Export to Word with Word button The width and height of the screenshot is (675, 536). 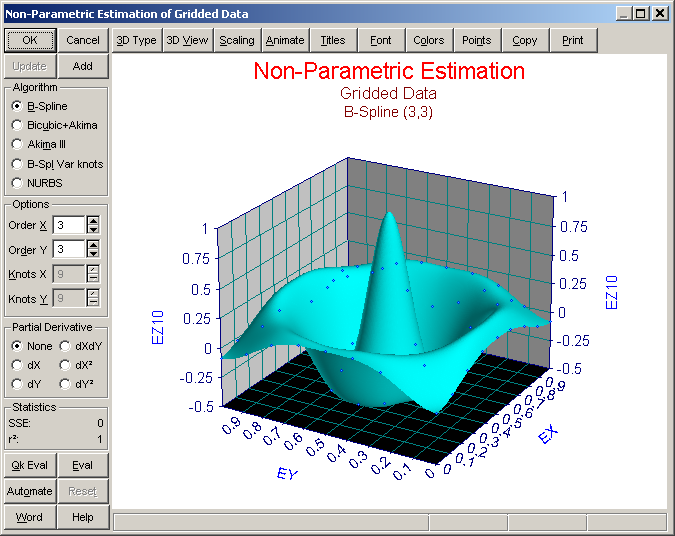click(30, 517)
